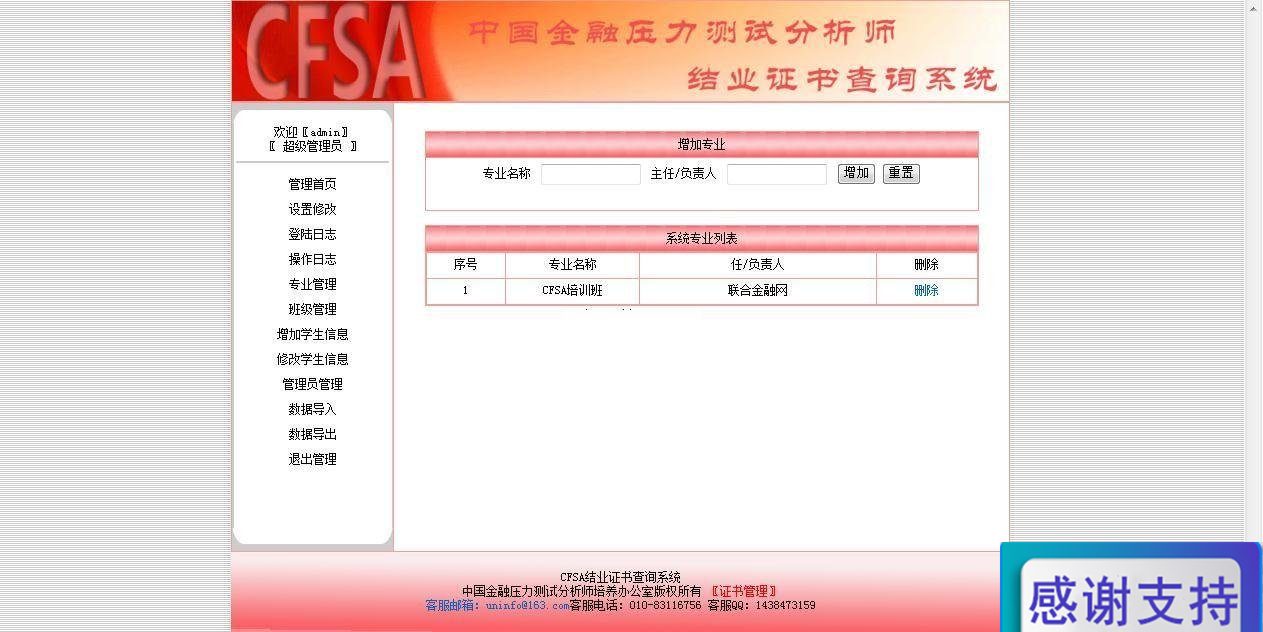Go to 登陆日志 page
This screenshot has height=632, width=1263.
tap(312, 234)
